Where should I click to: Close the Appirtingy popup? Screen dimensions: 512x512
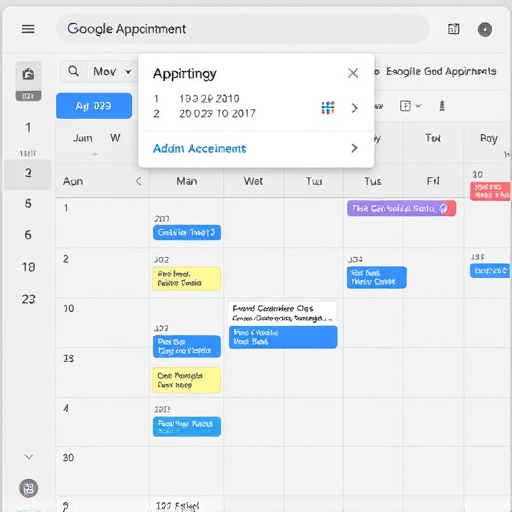(353, 73)
